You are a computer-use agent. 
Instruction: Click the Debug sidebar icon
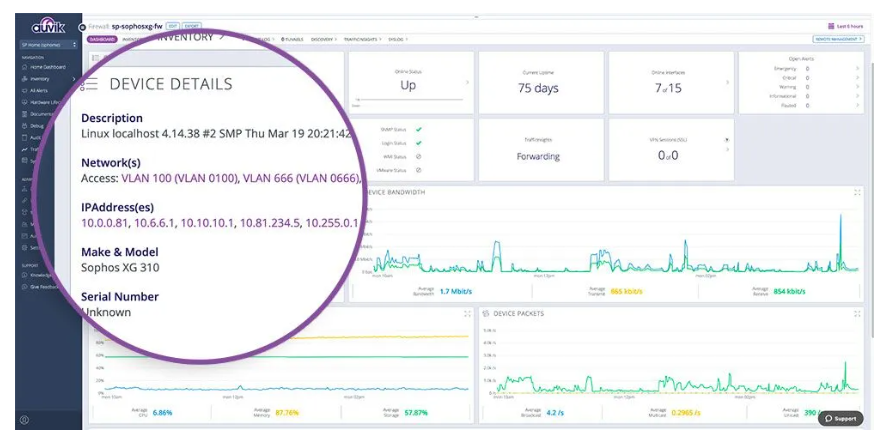(24, 126)
